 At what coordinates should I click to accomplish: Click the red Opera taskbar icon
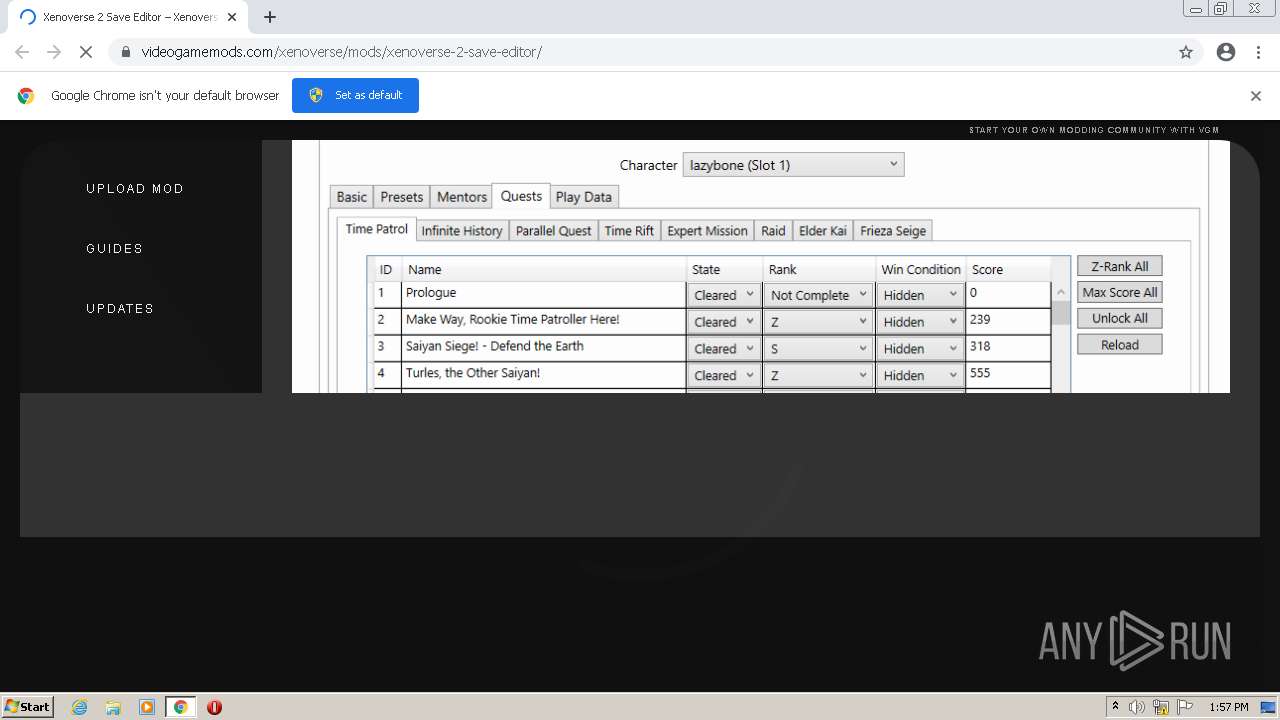(x=214, y=707)
